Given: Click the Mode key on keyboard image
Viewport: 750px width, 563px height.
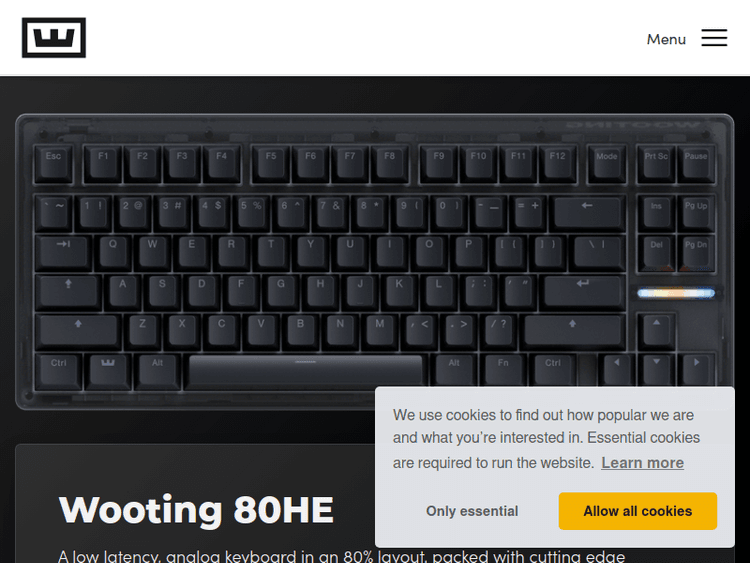Looking at the screenshot, I should coord(607,164).
